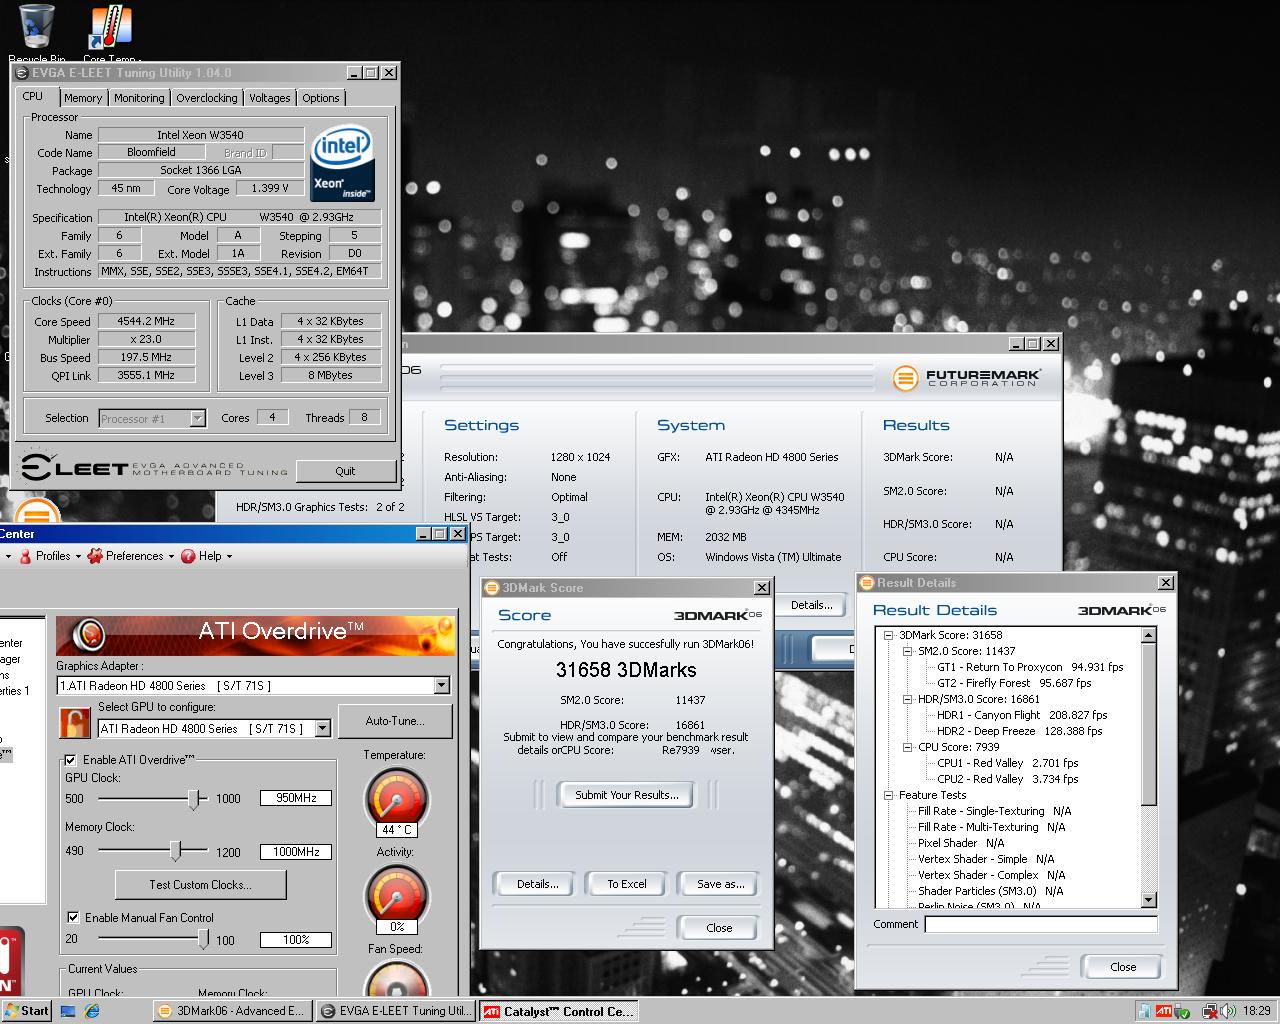Image resolution: width=1280 pixels, height=1024 pixels.
Task: Click Auto-Tune... button
Action: [x=395, y=721]
